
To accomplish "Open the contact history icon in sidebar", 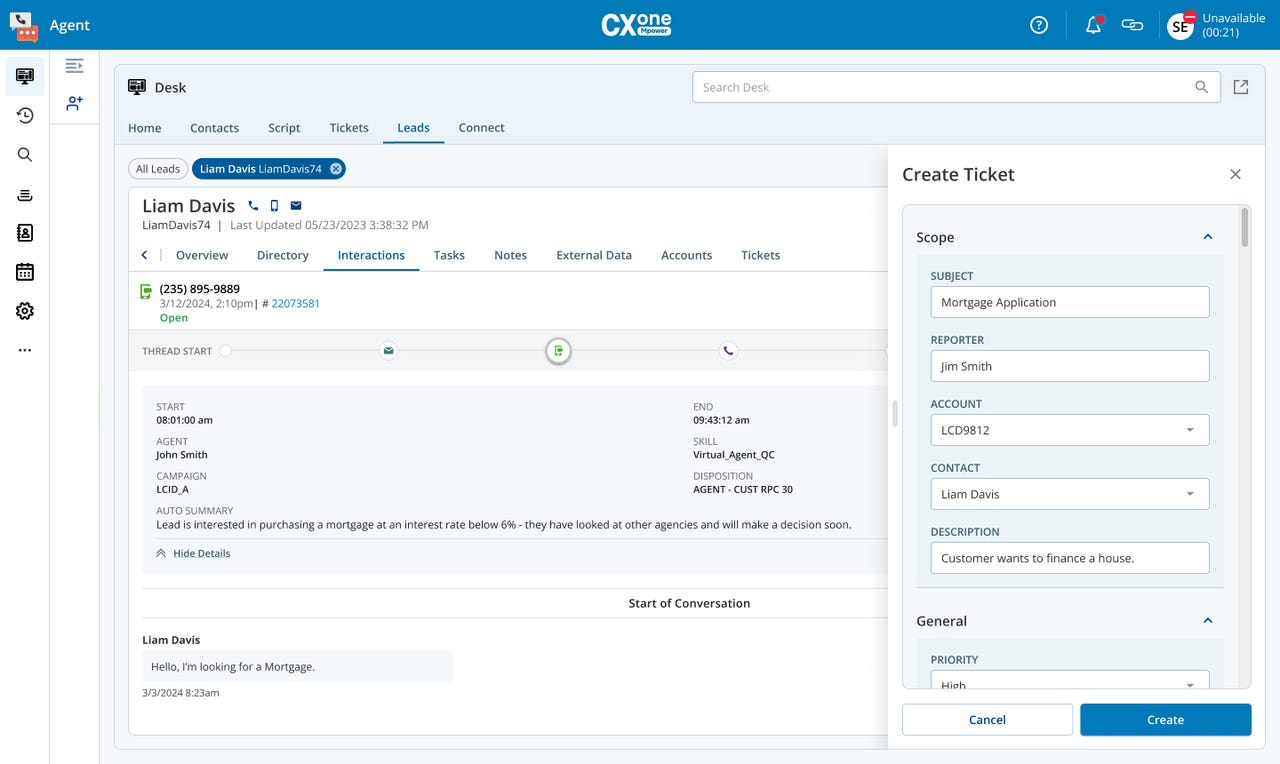I will [x=25, y=116].
